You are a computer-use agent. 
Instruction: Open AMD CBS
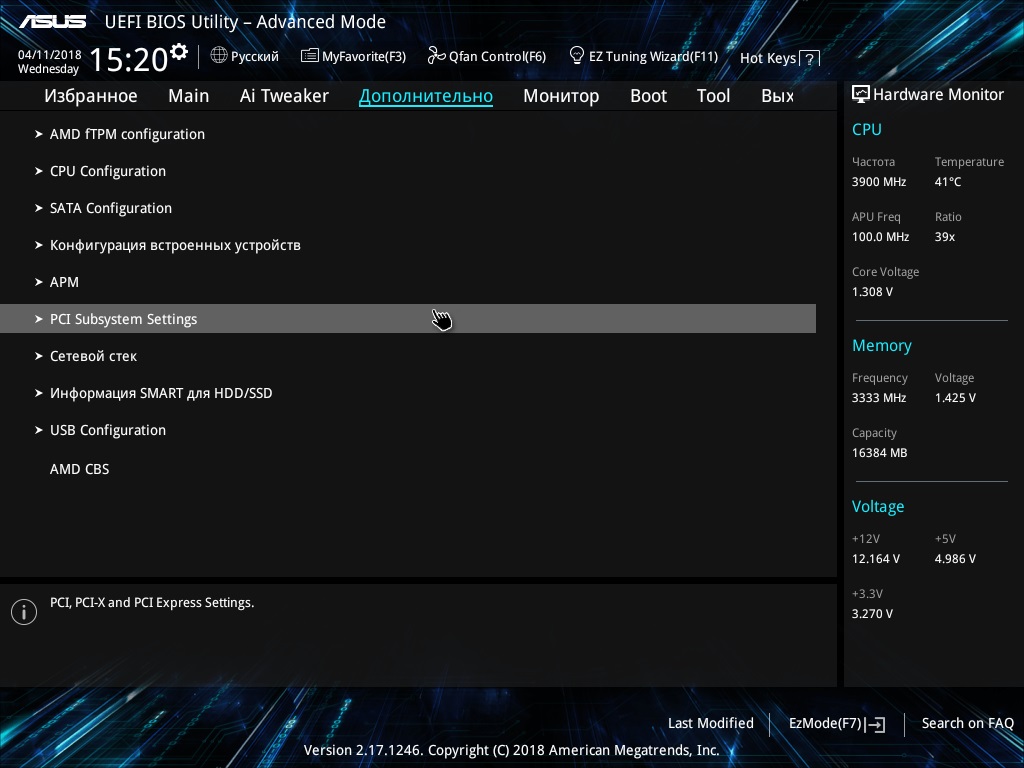80,469
